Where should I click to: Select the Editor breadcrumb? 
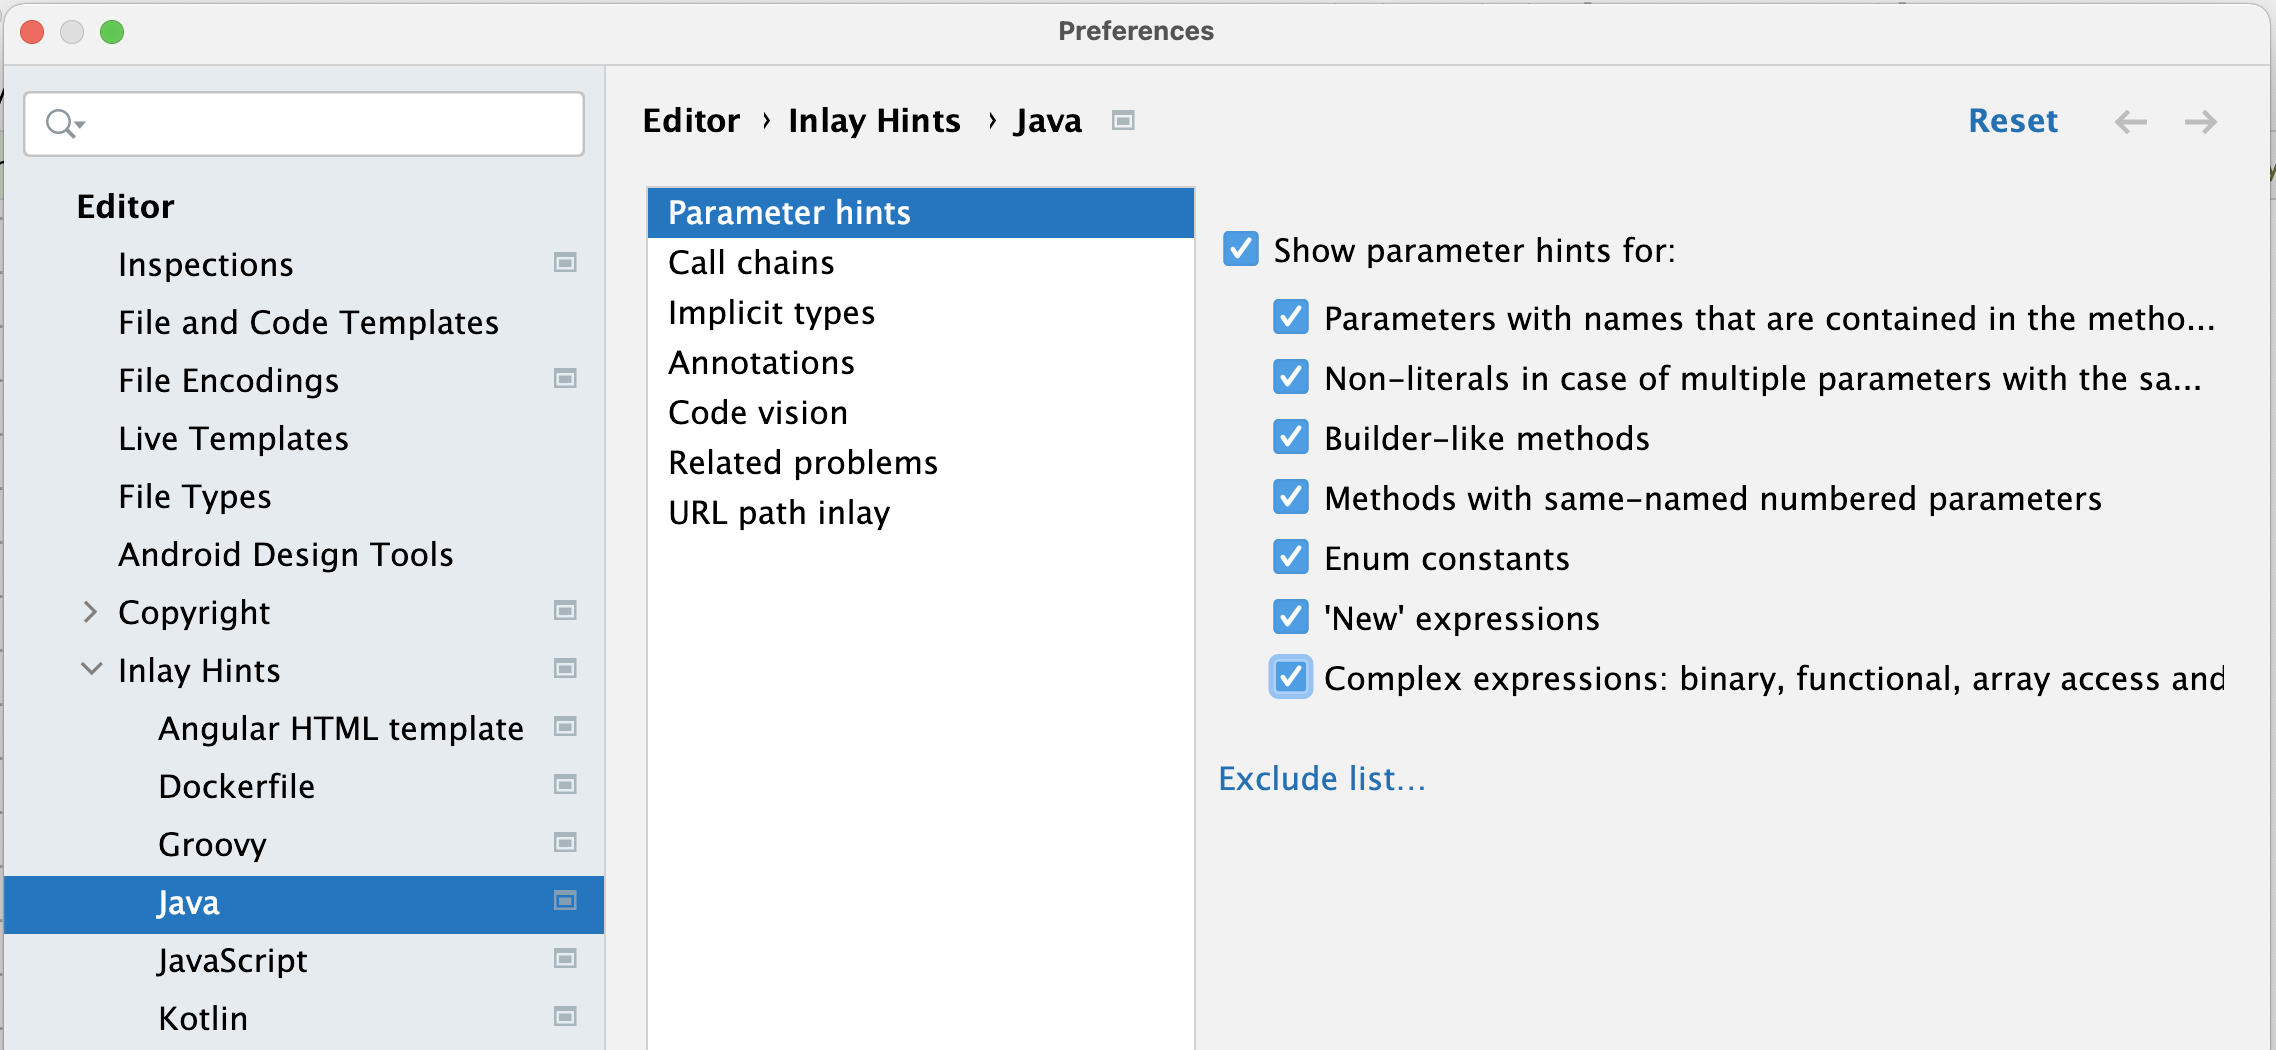coord(691,120)
